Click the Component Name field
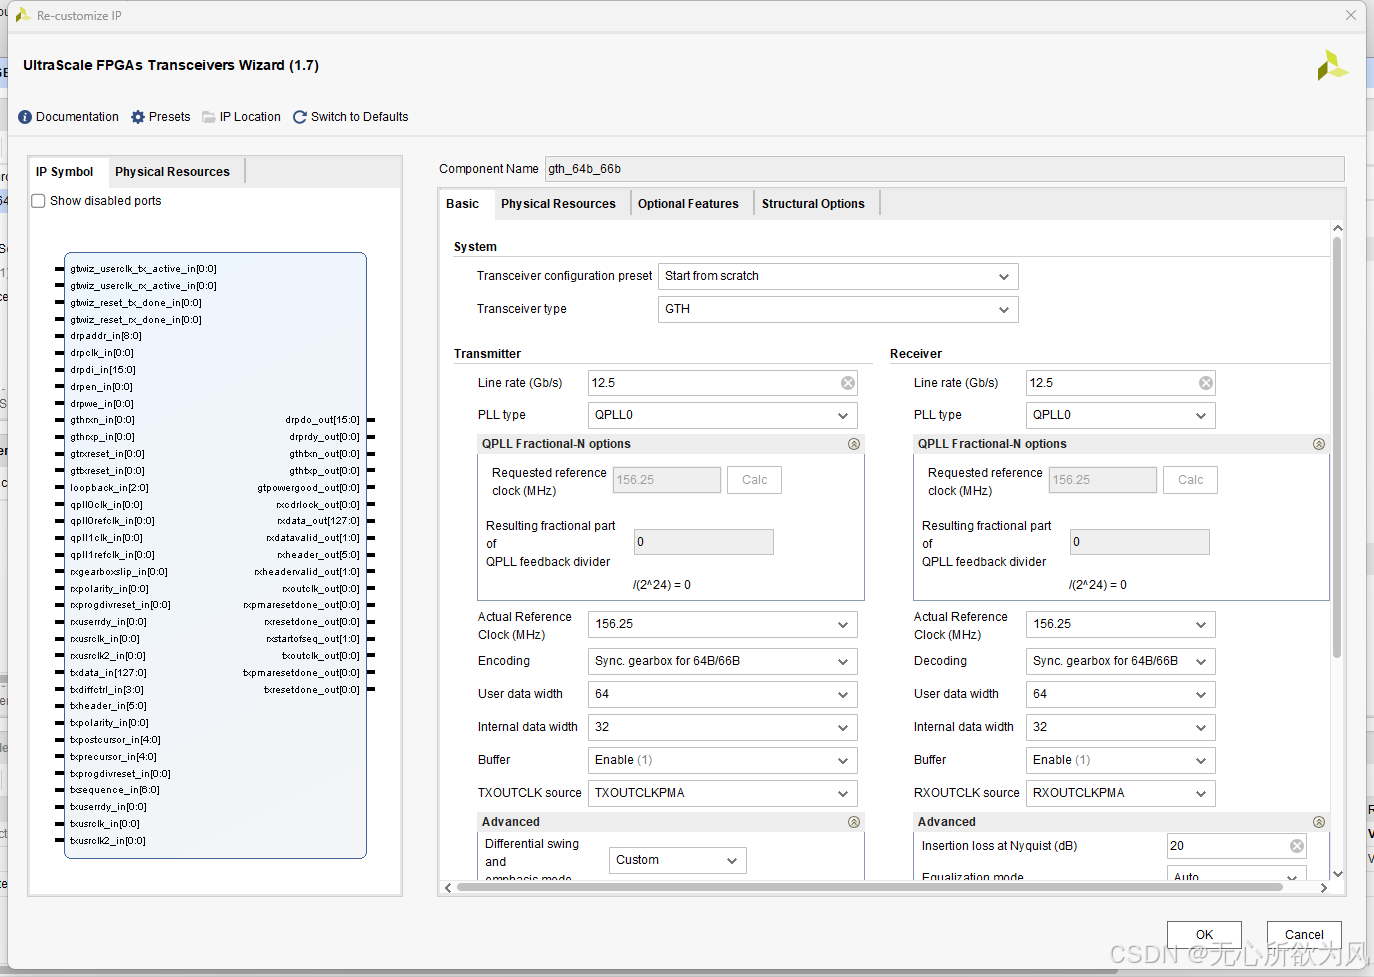 (x=944, y=169)
